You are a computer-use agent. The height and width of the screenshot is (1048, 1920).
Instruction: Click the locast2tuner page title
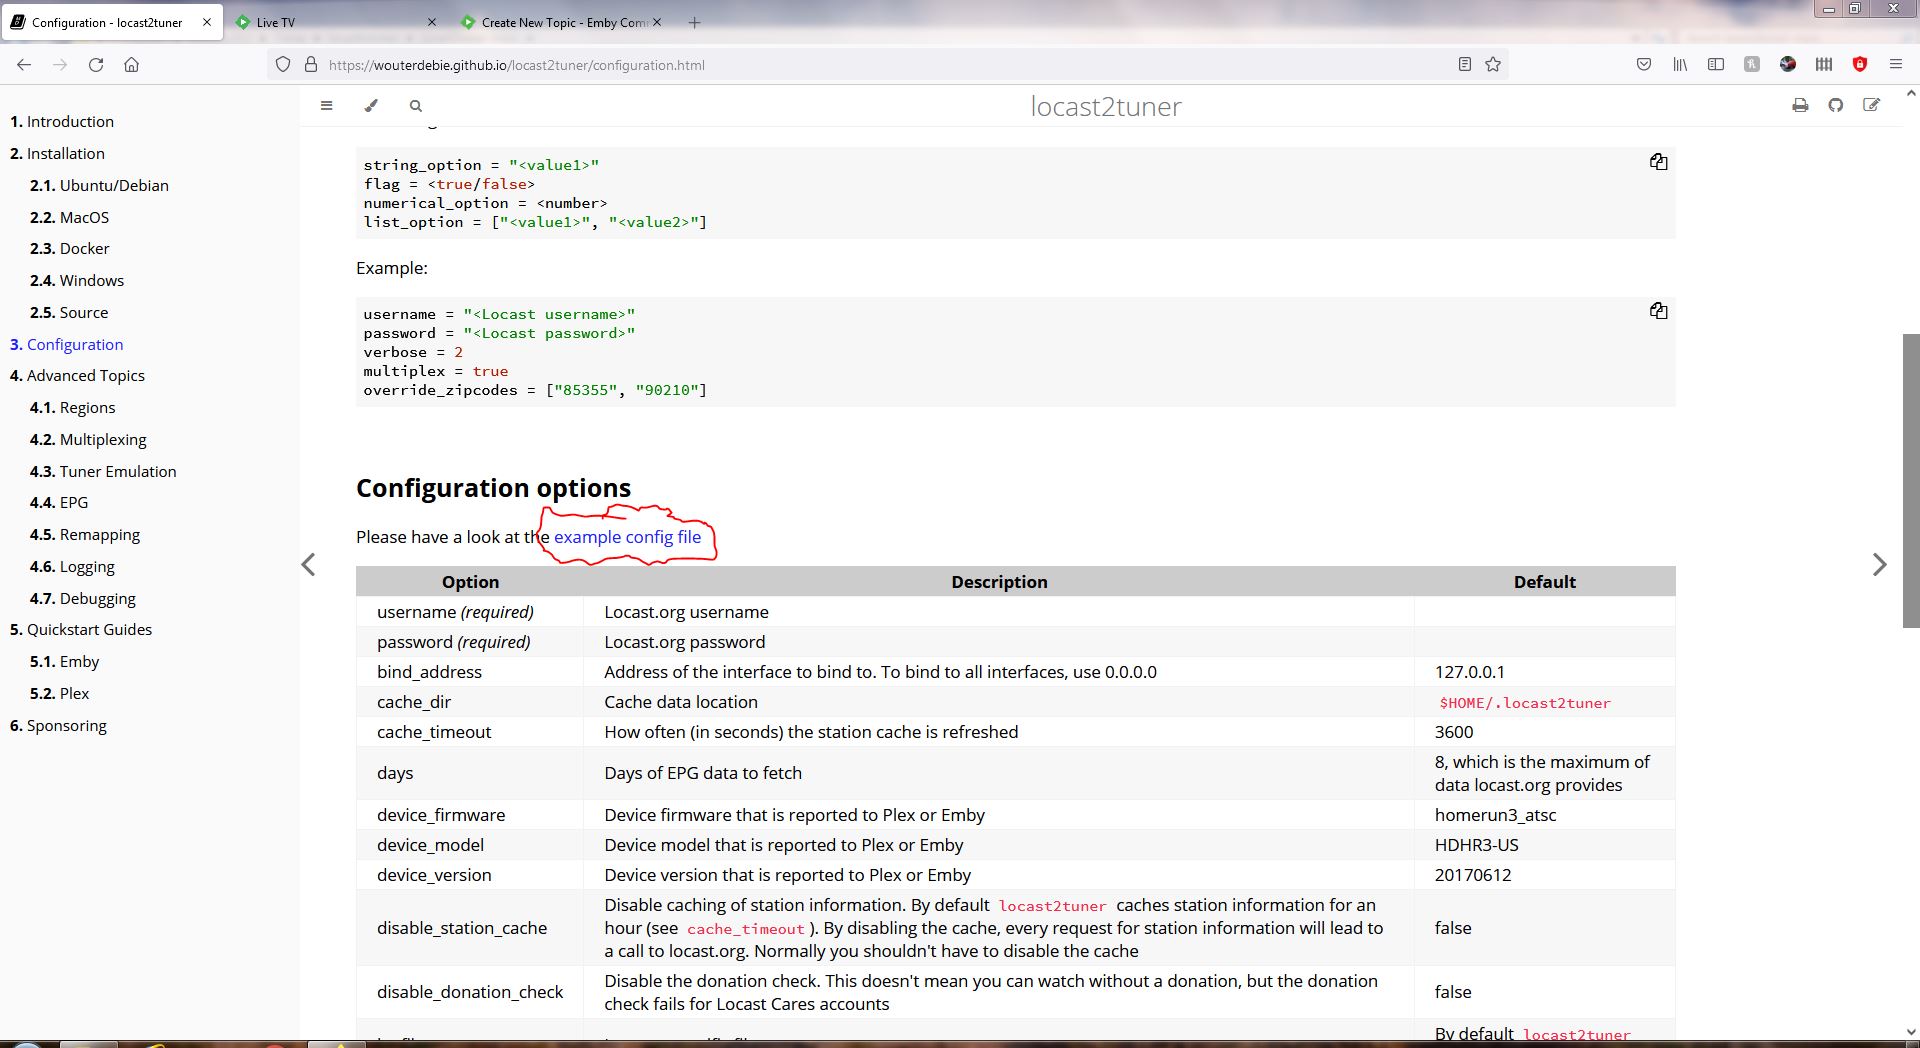point(1106,106)
